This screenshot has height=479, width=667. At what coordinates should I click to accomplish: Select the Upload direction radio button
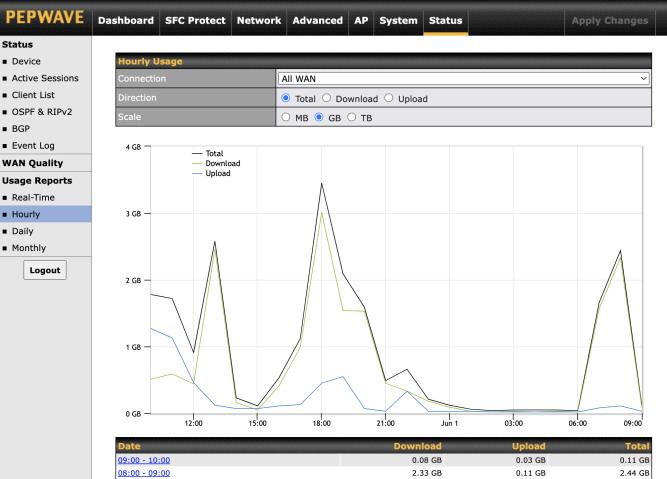click(389, 98)
